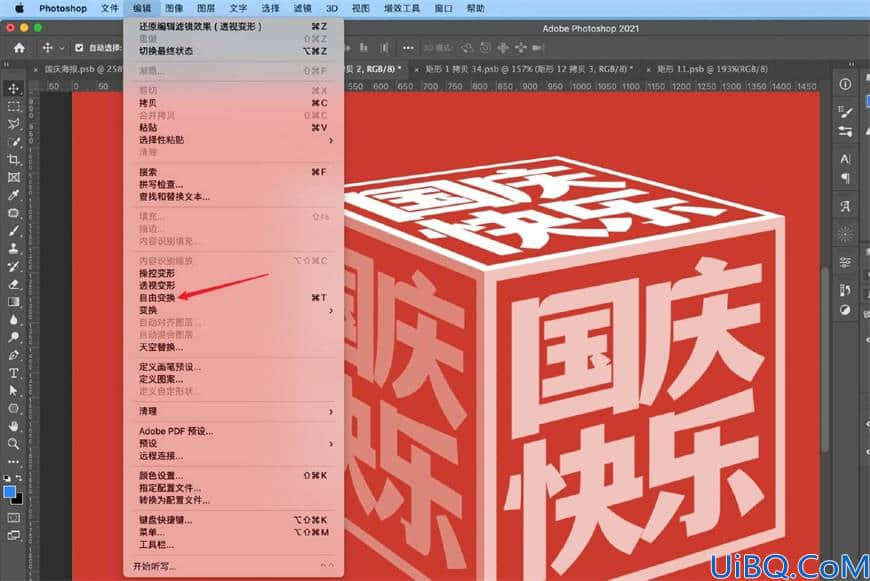Select the Frame tool
This screenshot has height=581, width=870.
13,178
